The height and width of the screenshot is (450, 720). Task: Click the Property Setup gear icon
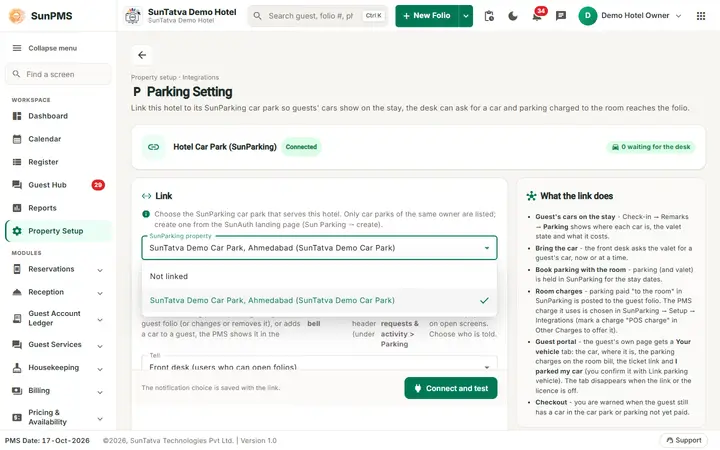(x=17, y=231)
